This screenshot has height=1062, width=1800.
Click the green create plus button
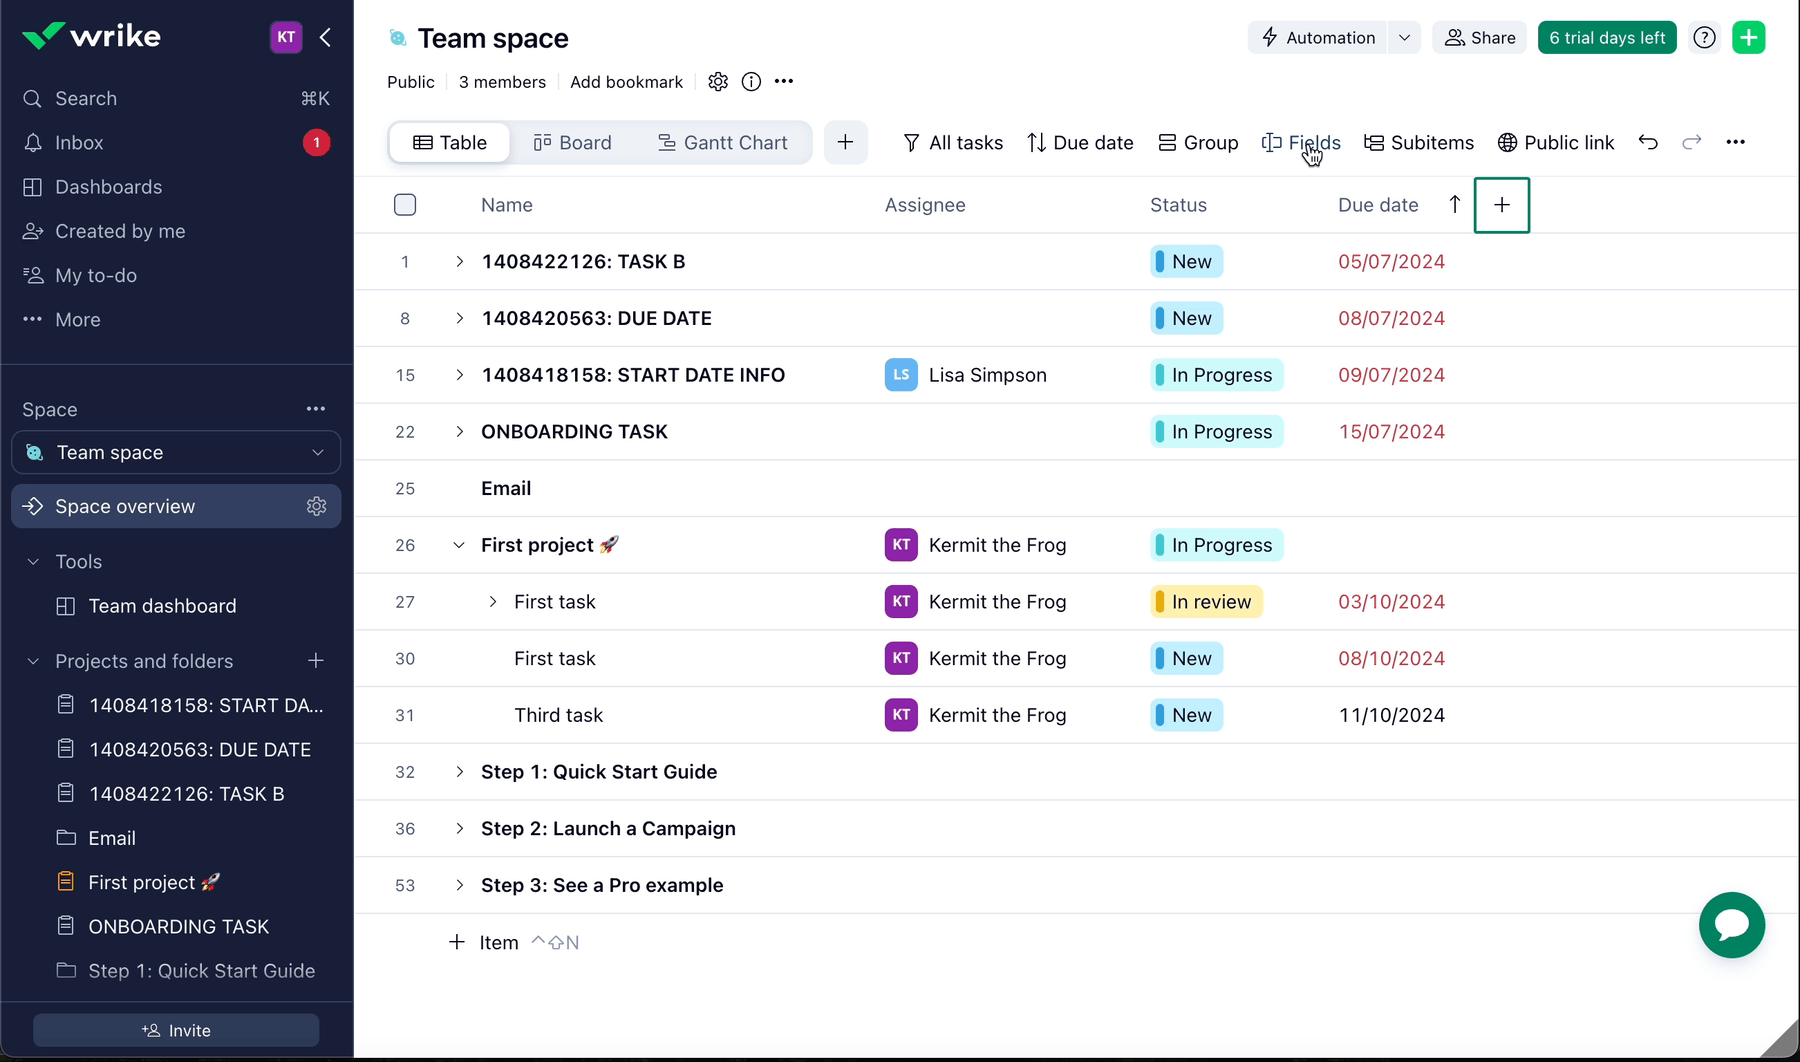point(1748,38)
